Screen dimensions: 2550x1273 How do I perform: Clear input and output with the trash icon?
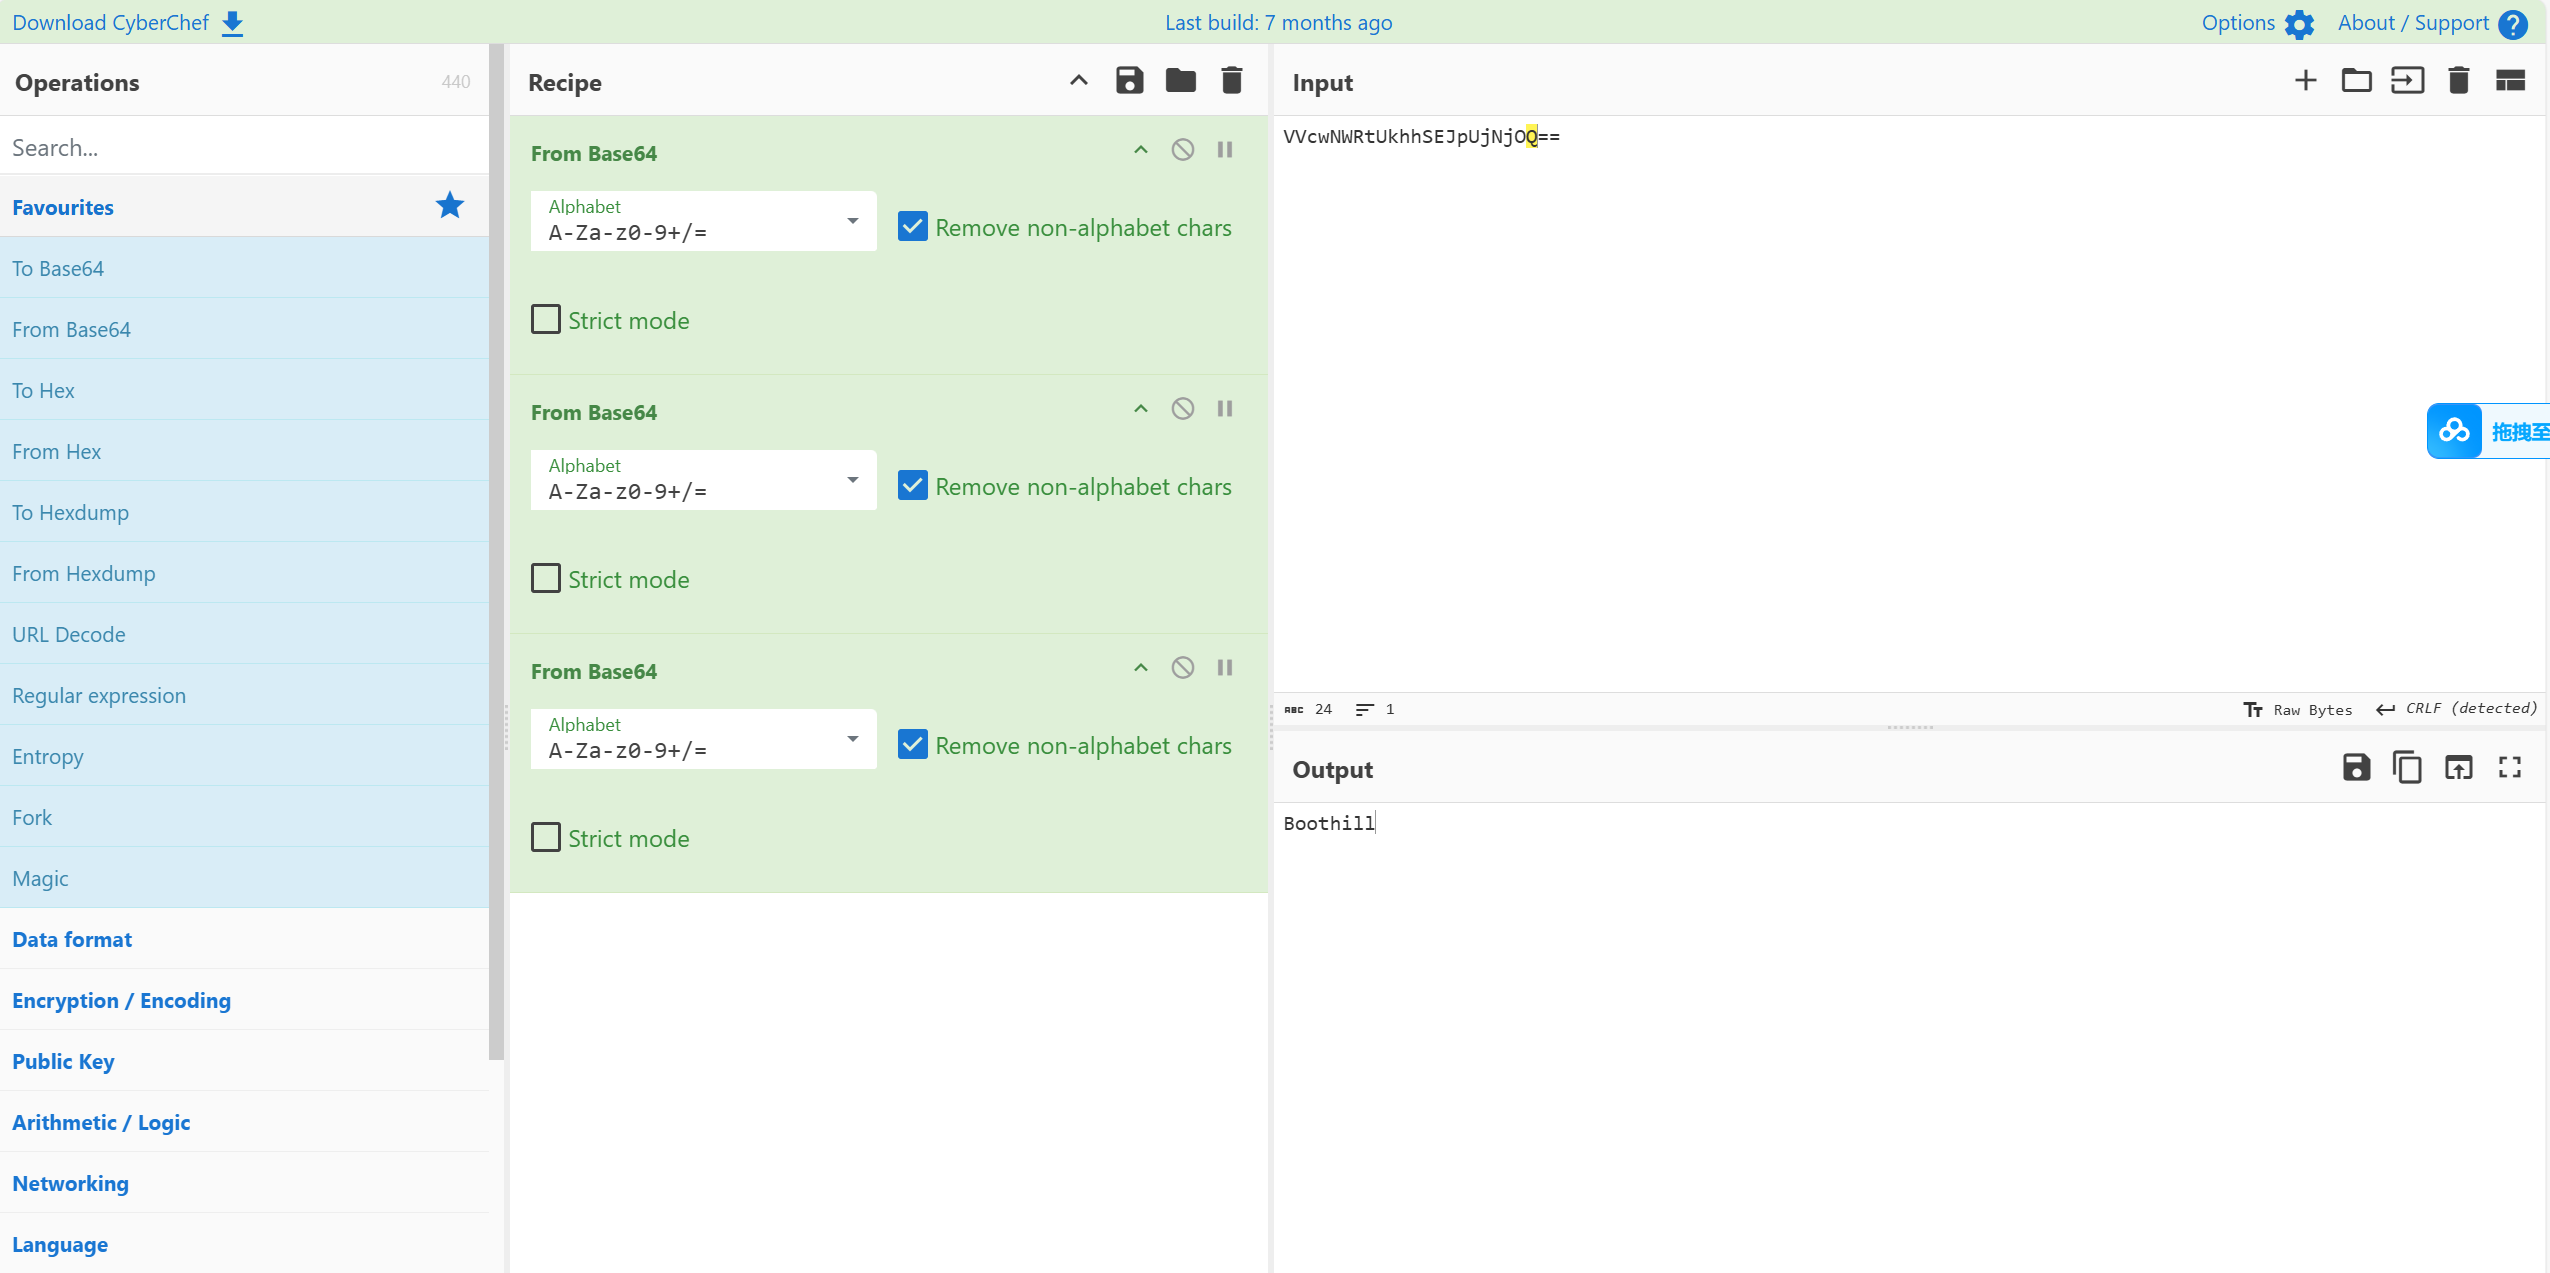pyautogui.click(x=2458, y=81)
